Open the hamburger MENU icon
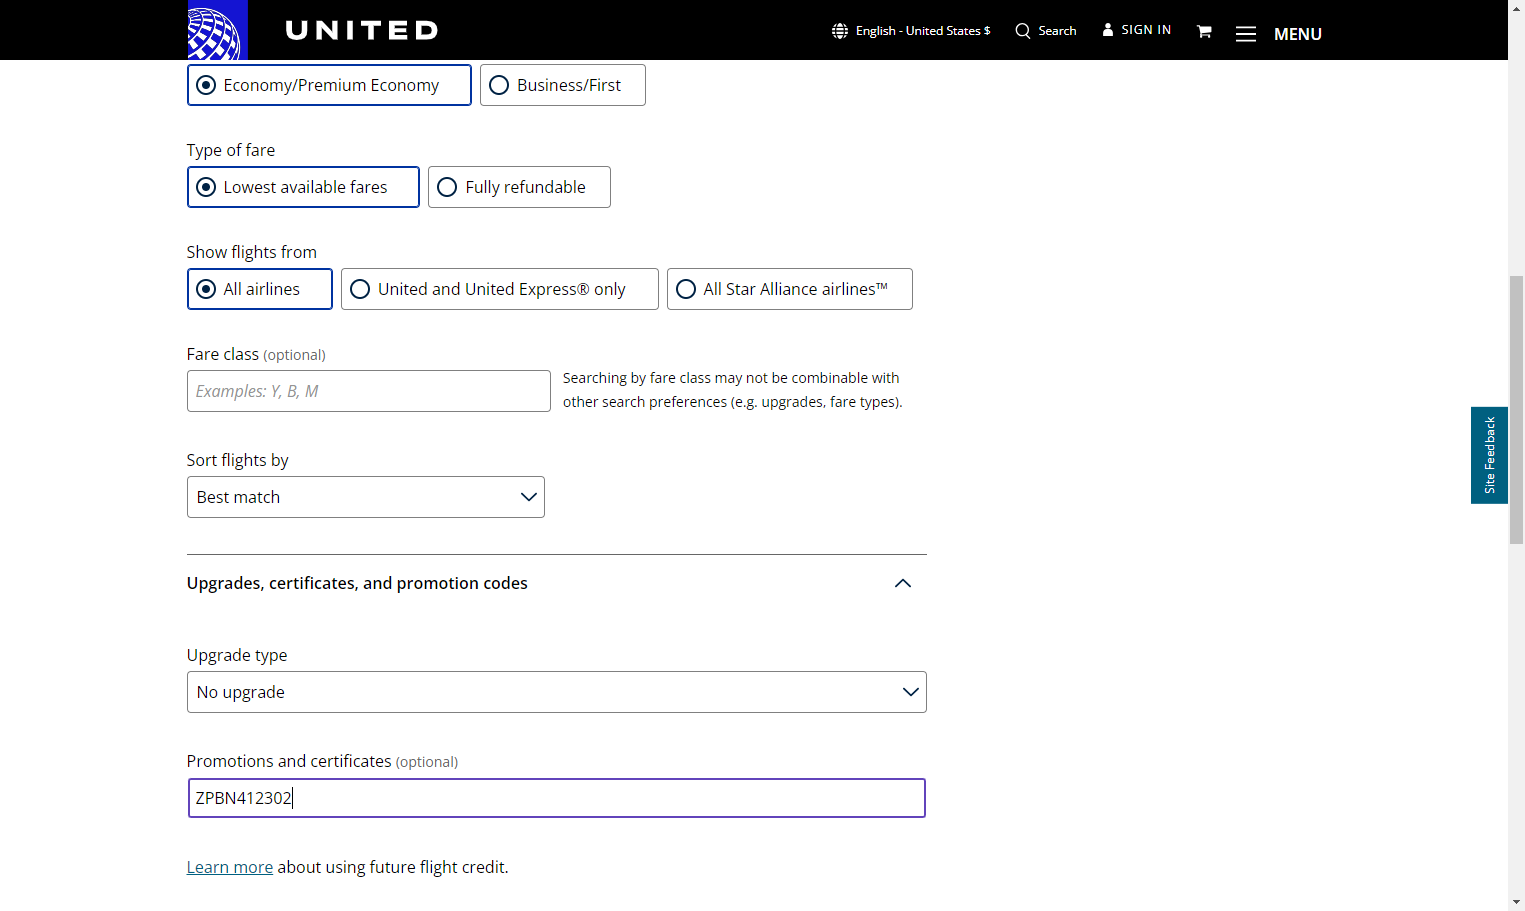This screenshot has width=1525, height=911. click(1246, 34)
